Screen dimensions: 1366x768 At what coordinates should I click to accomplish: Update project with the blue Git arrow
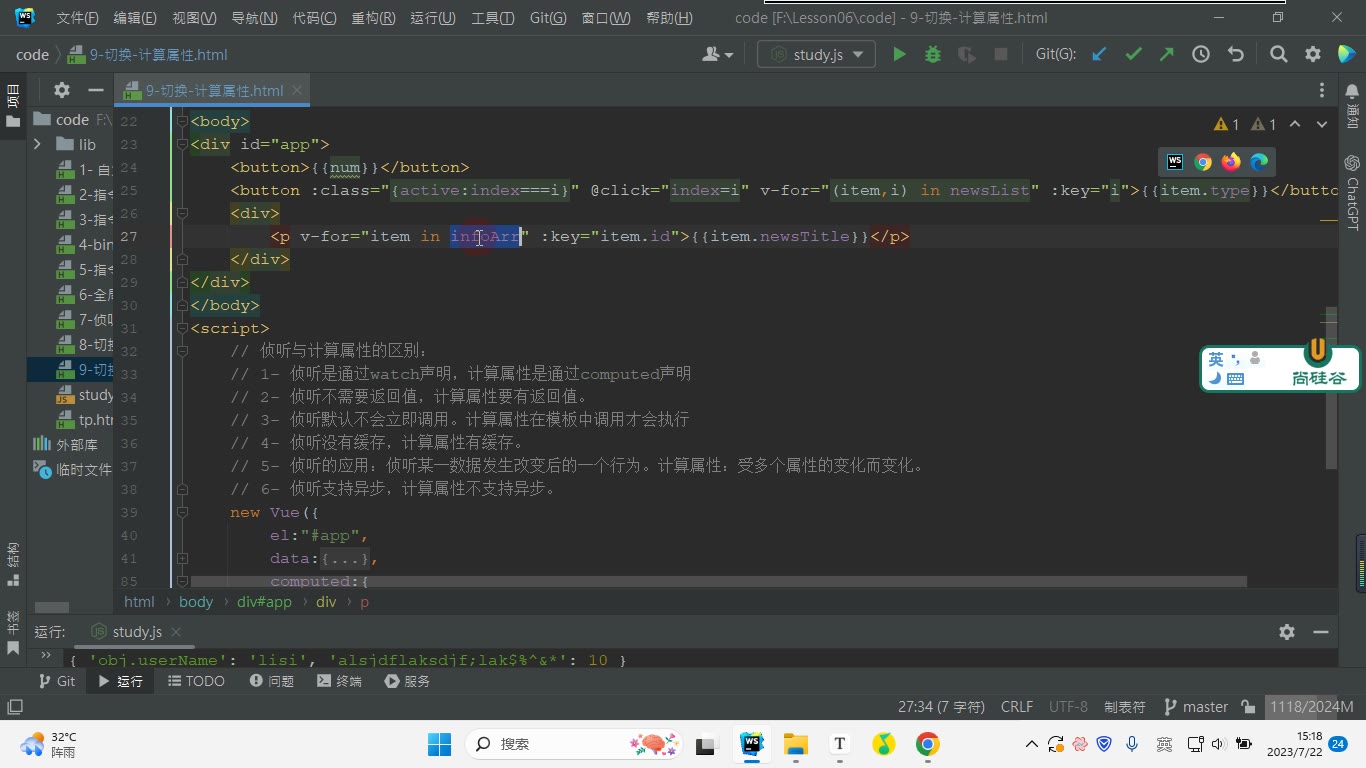[1099, 55]
